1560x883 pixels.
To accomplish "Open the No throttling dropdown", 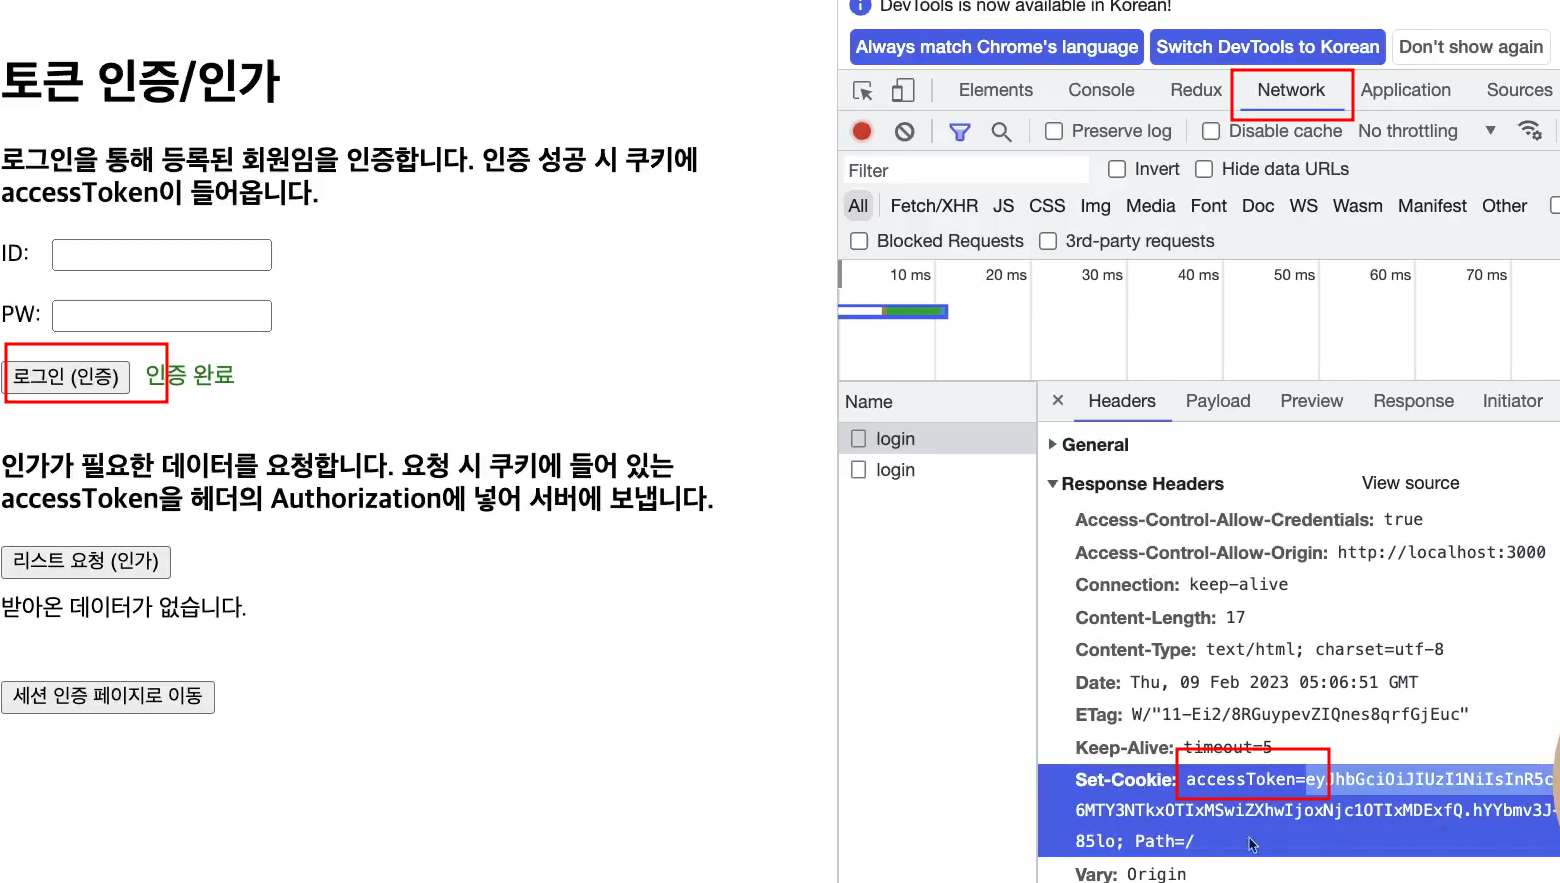I will (x=1427, y=131).
